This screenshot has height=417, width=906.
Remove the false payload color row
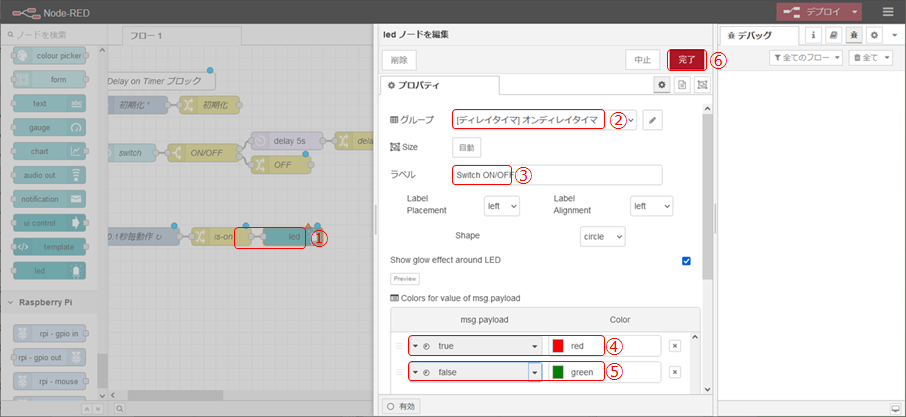click(674, 372)
